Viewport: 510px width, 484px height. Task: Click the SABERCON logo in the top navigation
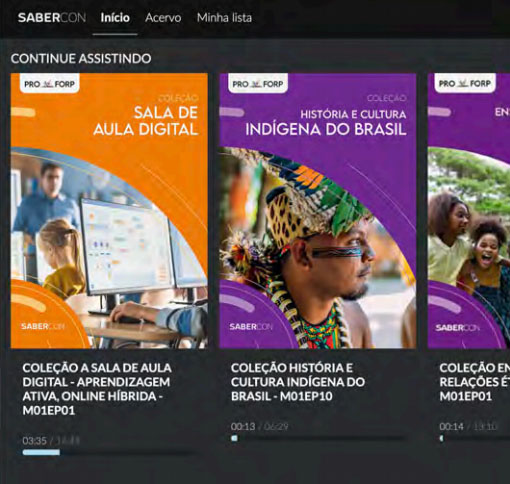click(52, 18)
